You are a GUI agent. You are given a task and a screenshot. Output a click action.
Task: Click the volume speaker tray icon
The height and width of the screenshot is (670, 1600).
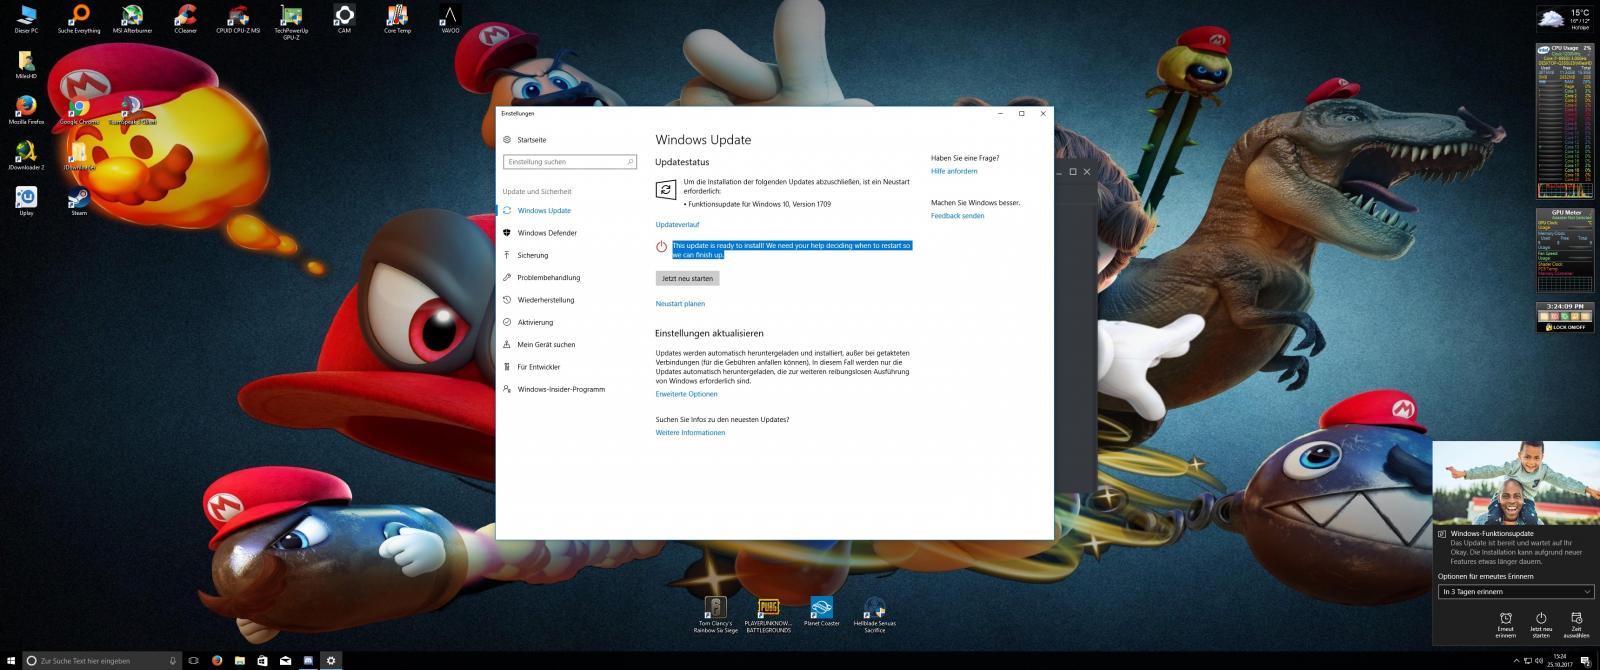[1538, 660]
